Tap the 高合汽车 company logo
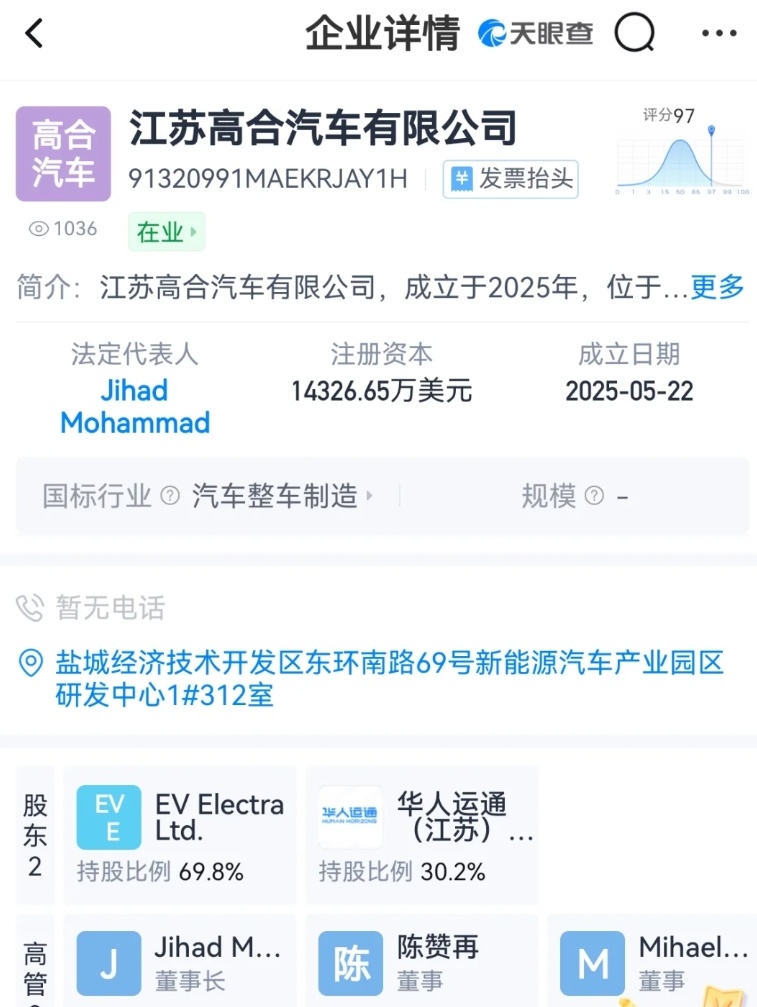Image resolution: width=757 pixels, height=1007 pixels. (x=63, y=153)
